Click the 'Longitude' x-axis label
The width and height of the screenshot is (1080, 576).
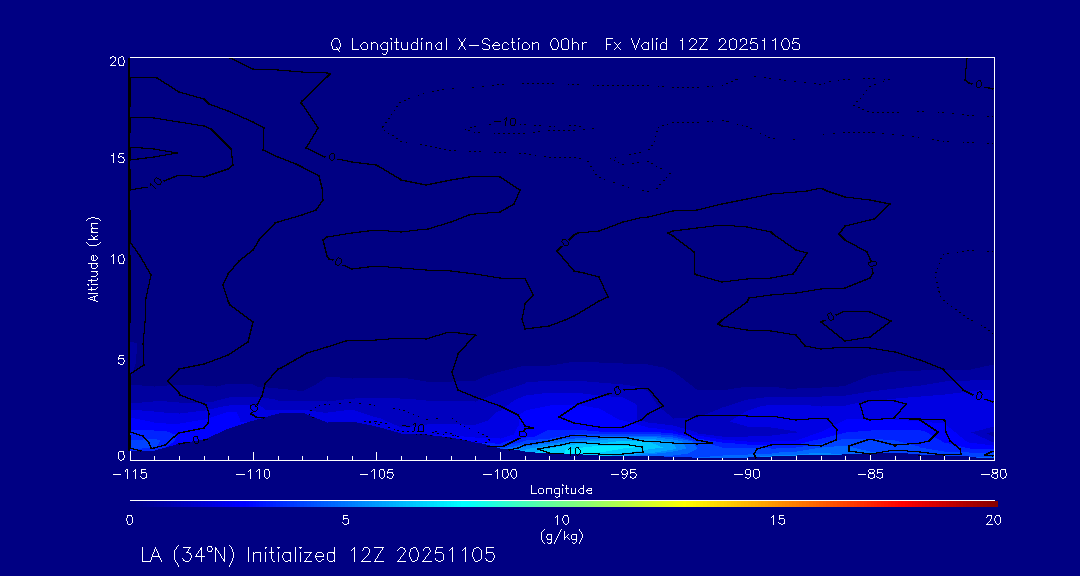coord(561,490)
